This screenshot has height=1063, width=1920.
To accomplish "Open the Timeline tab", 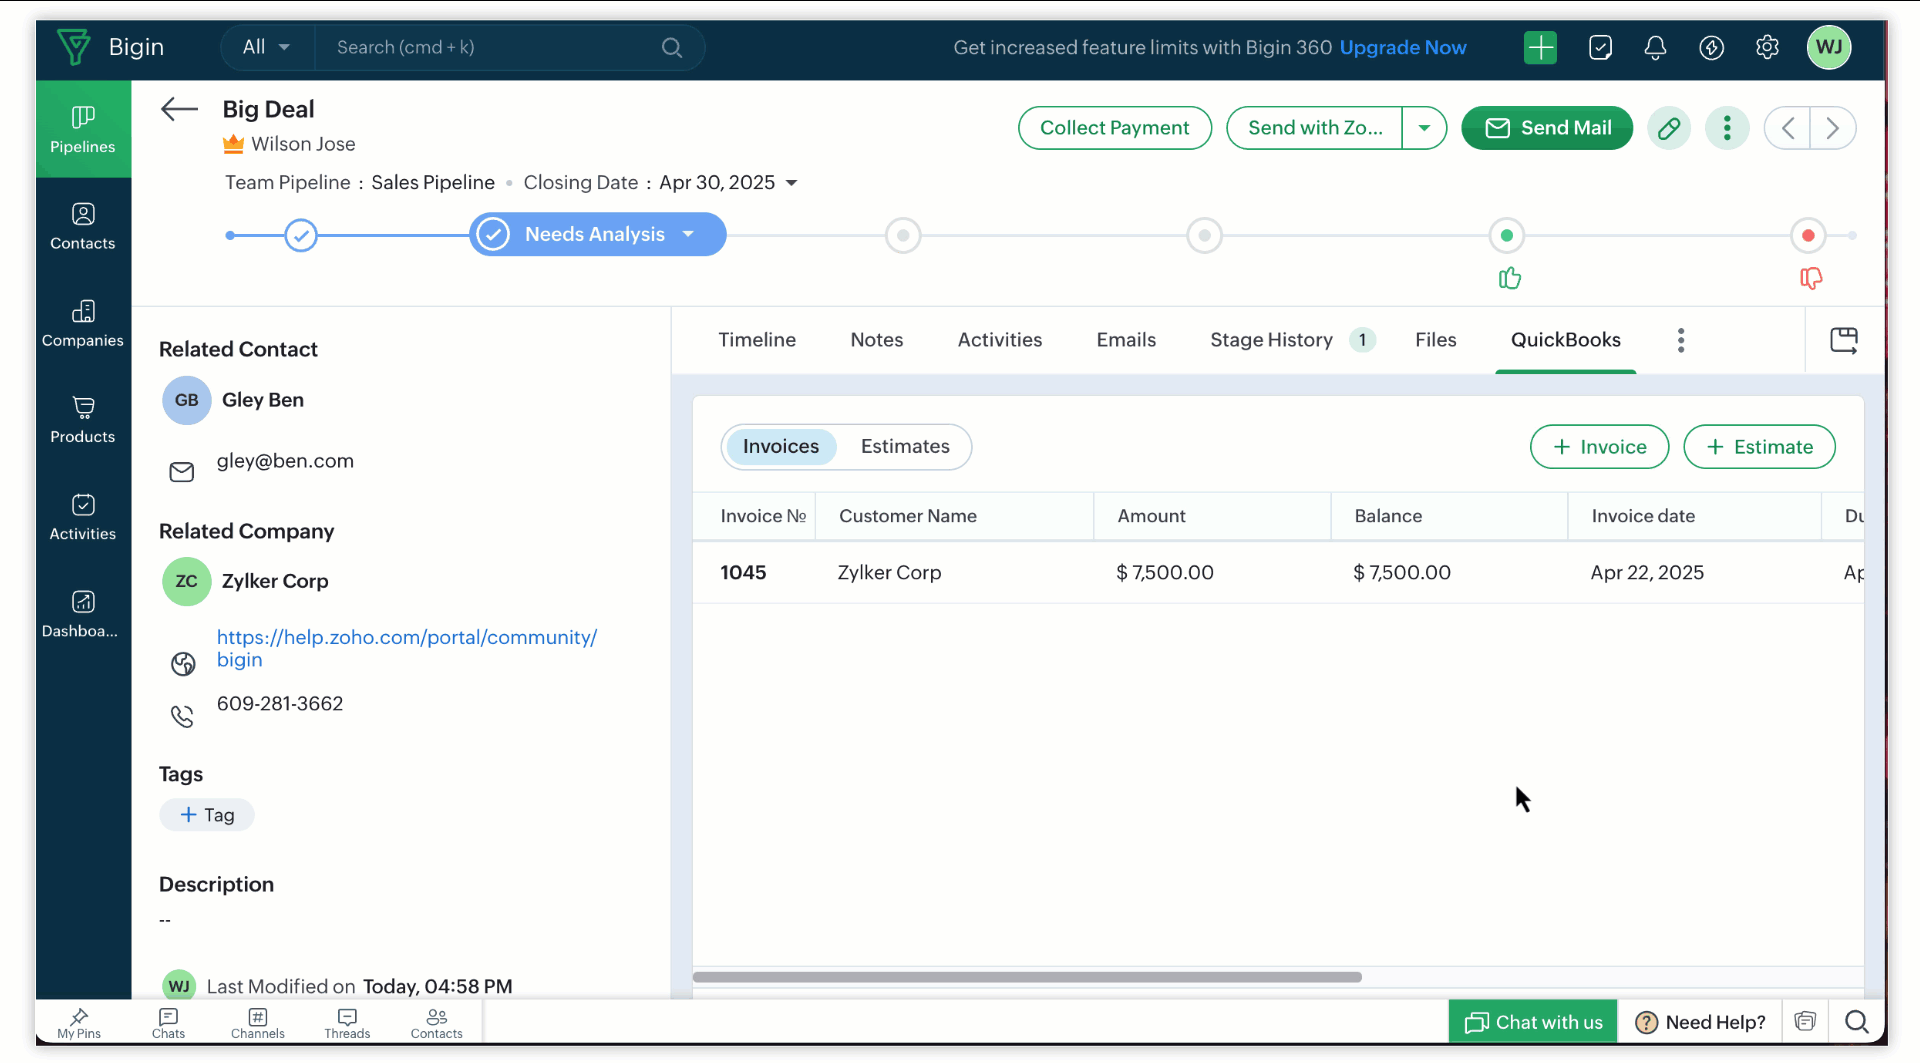I will pyautogui.click(x=757, y=340).
